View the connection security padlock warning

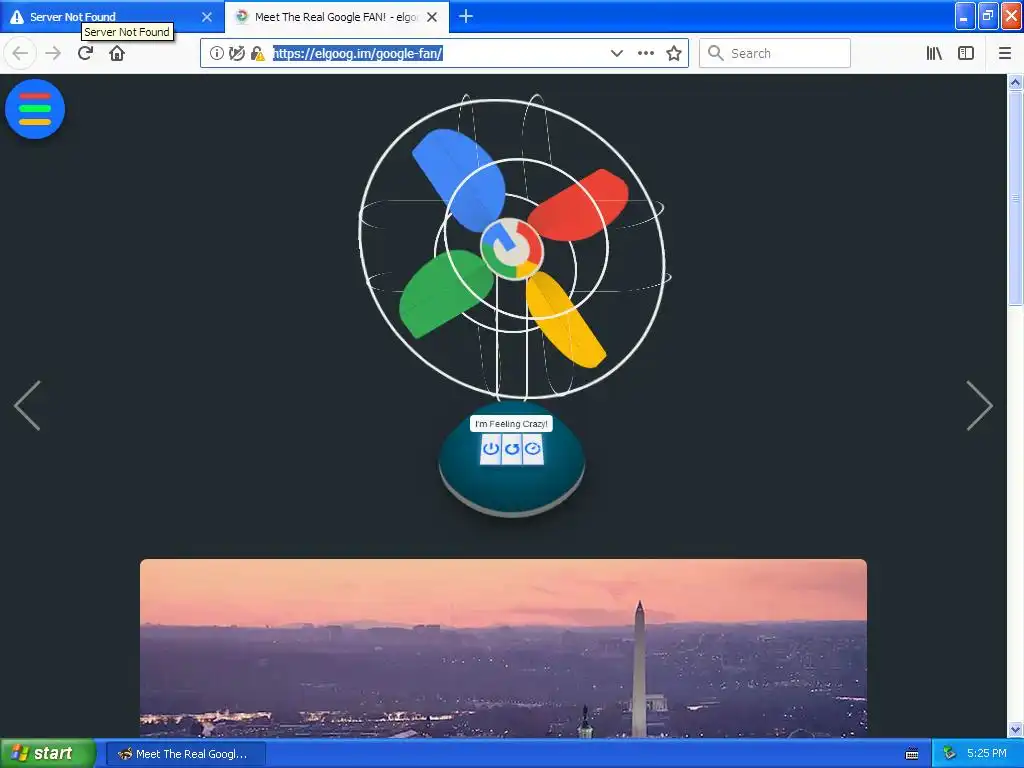coord(257,54)
